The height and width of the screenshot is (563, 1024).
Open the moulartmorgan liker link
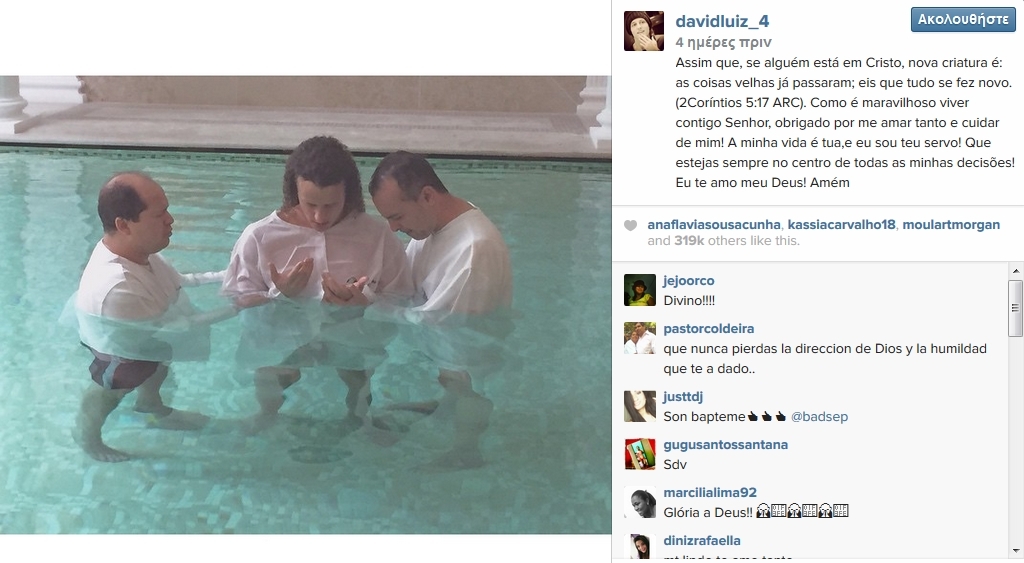(x=951, y=224)
